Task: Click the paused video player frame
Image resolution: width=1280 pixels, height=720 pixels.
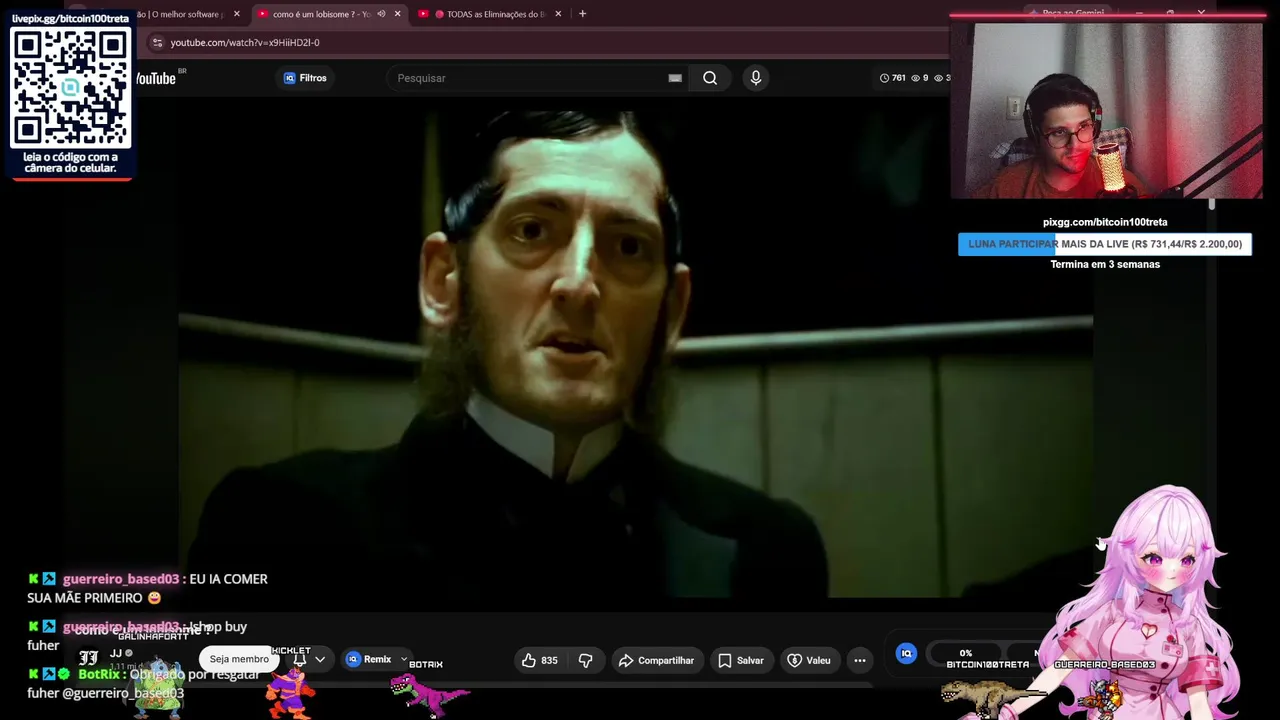Action: point(635,355)
